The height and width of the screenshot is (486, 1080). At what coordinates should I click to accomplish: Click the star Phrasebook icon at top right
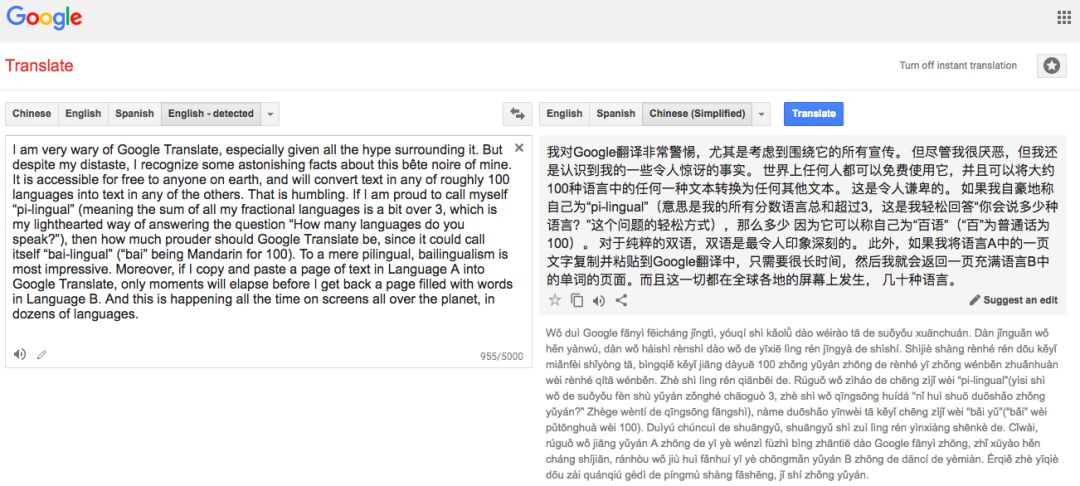[1052, 65]
